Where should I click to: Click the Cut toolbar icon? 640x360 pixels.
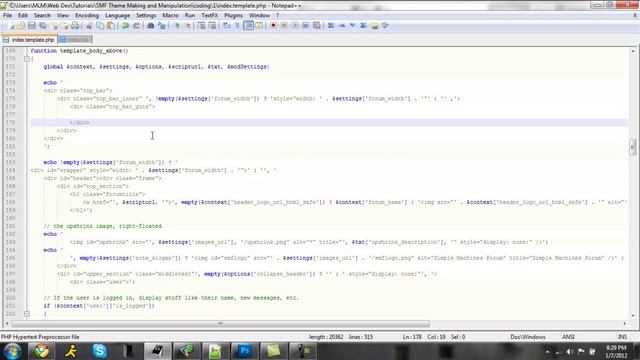[89, 26]
